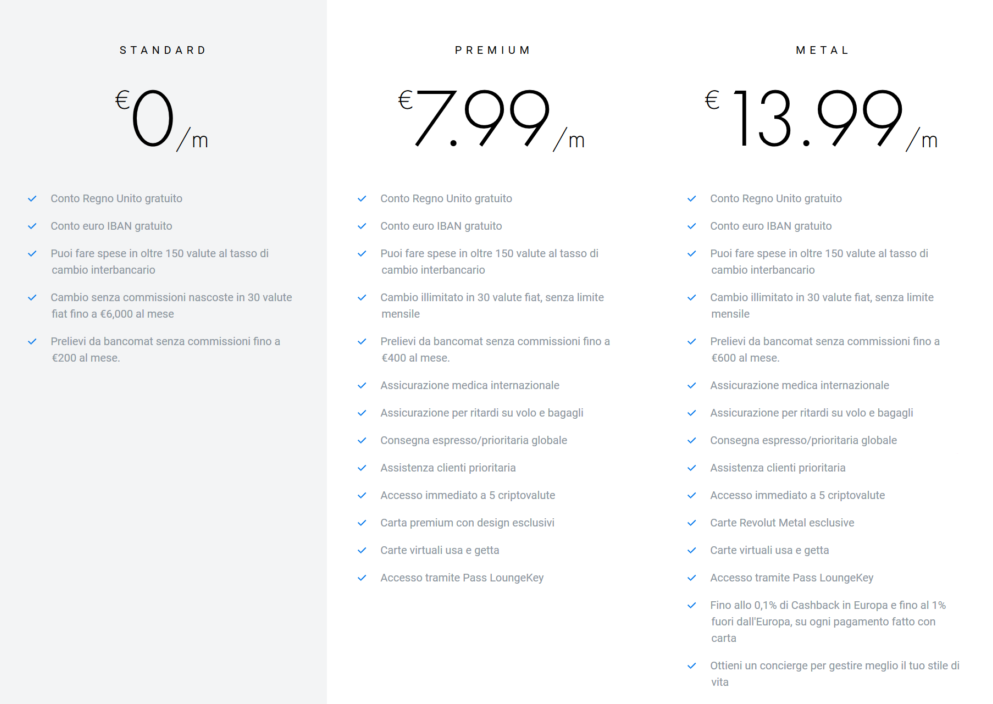Click Metal 'Accesso immediato a 5 criptovalute' text
993x704 pixels.
coord(797,496)
